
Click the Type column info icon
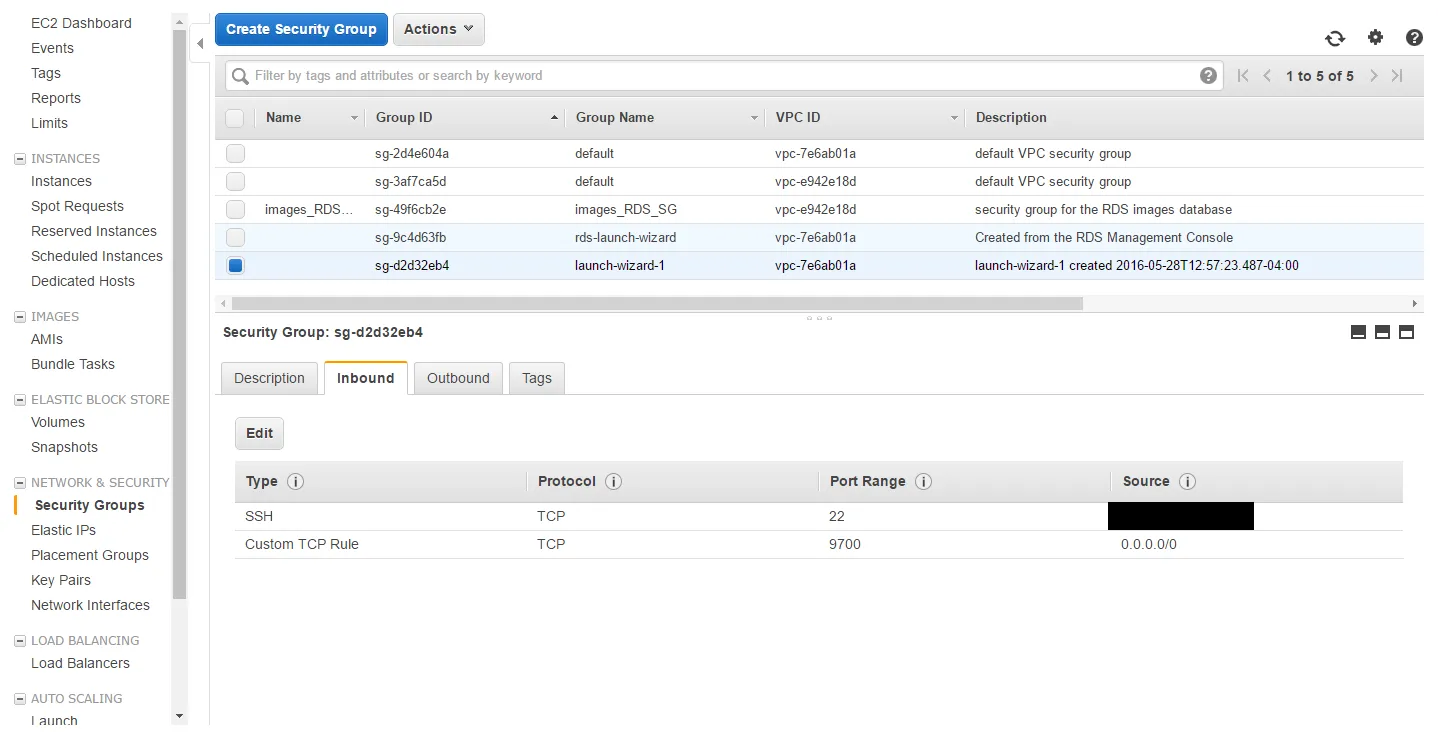[295, 481]
